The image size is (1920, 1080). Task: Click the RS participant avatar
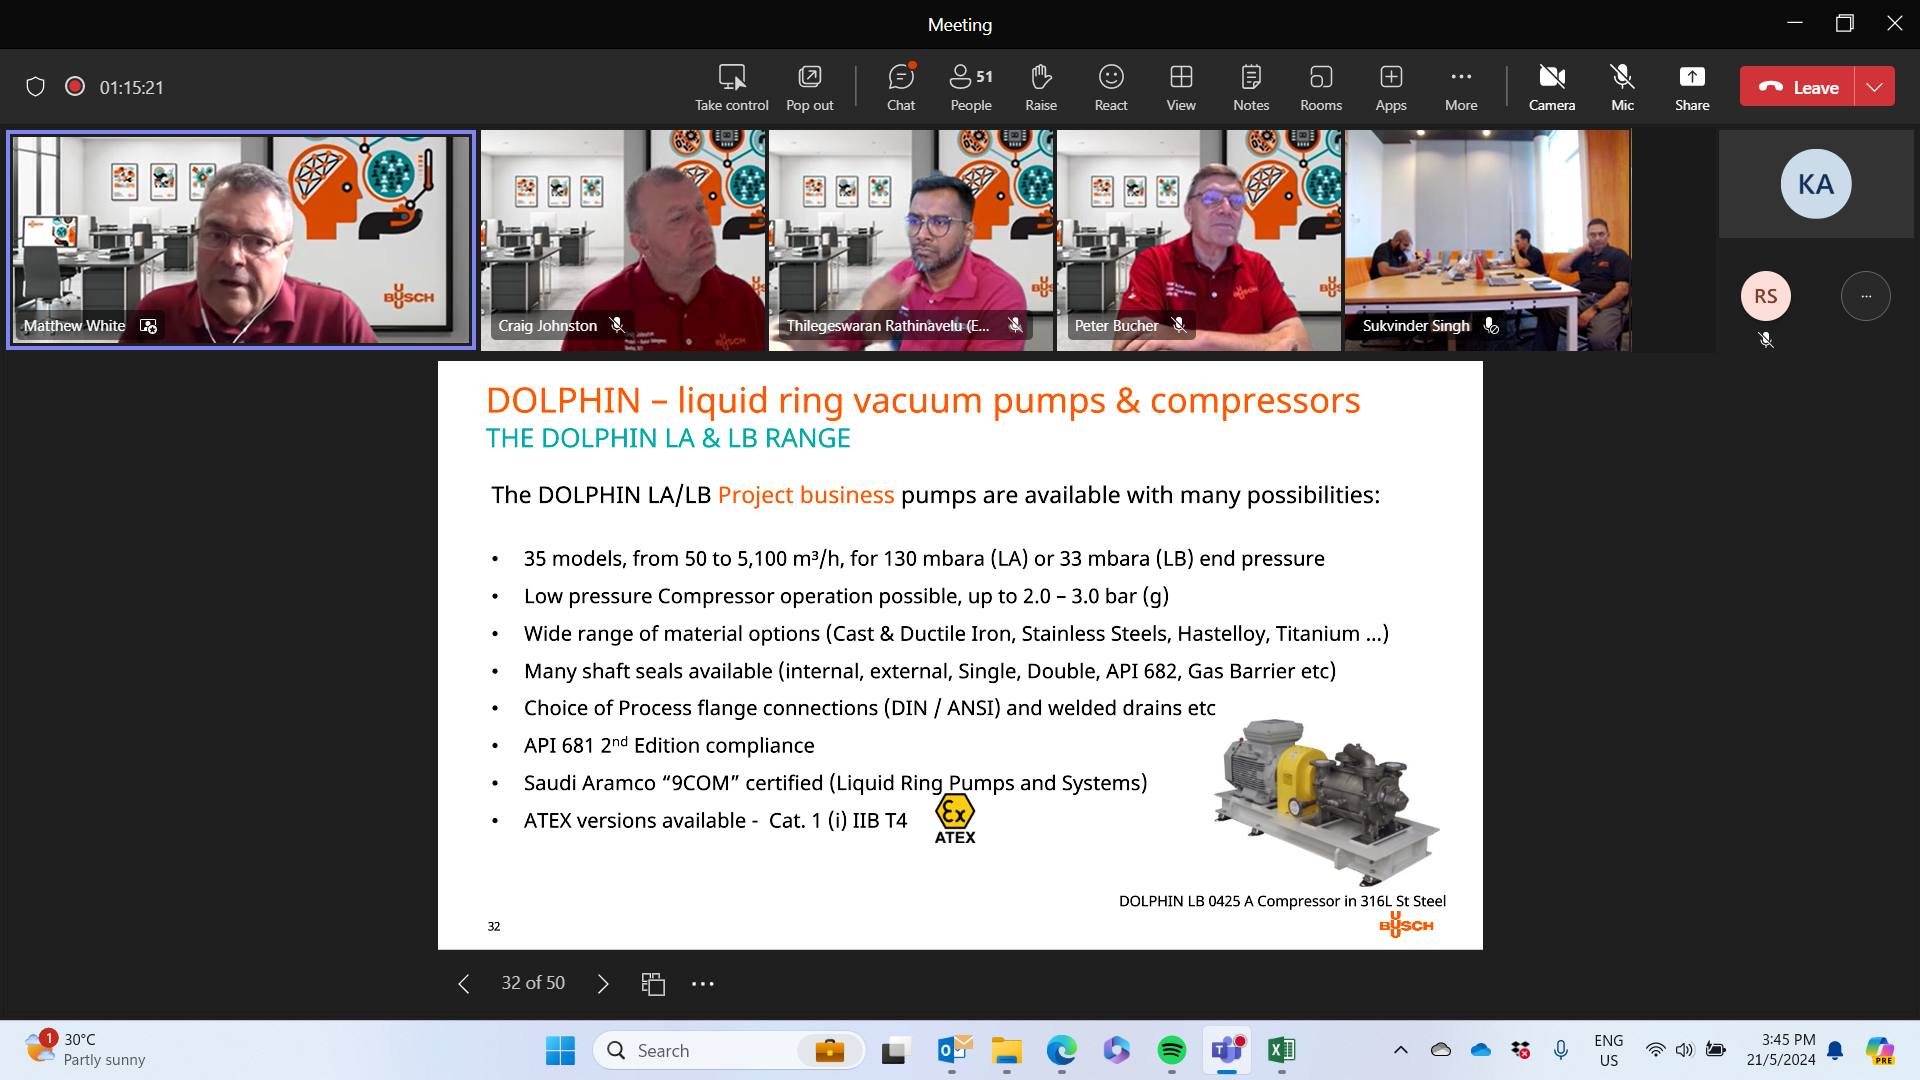pos(1766,296)
